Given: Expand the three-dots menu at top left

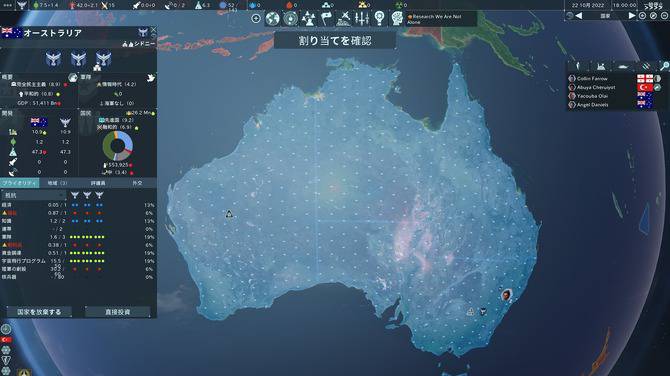Looking at the screenshot, I should coord(7,5).
